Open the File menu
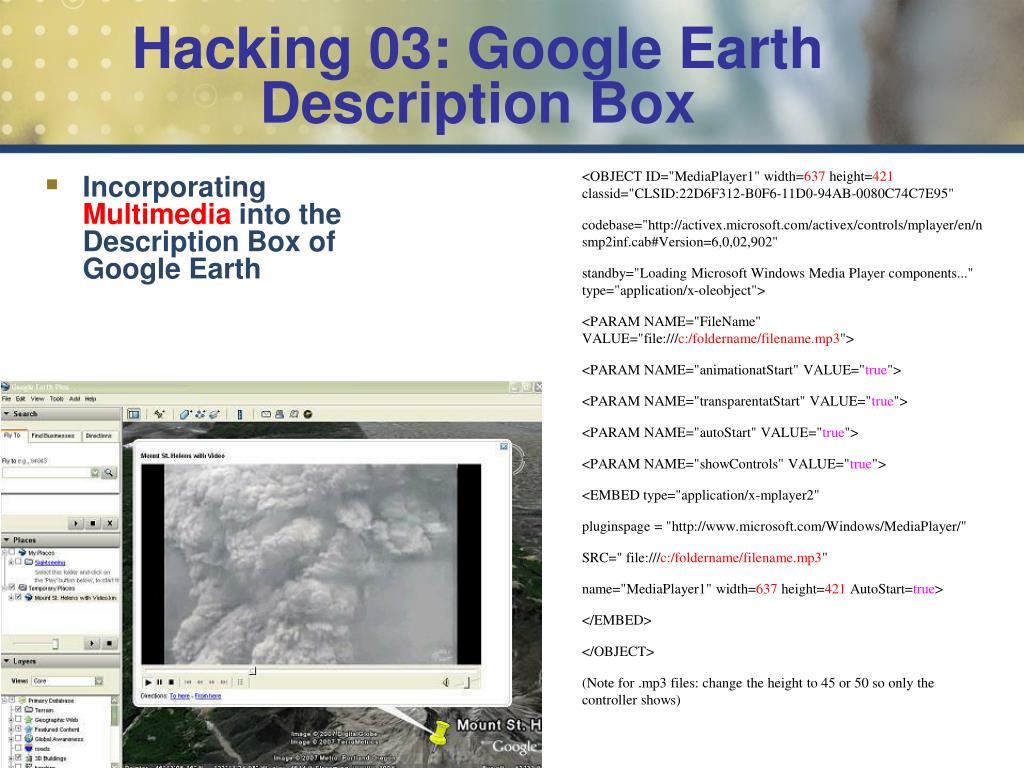Image resolution: width=1024 pixels, height=768 pixels. 6,398
